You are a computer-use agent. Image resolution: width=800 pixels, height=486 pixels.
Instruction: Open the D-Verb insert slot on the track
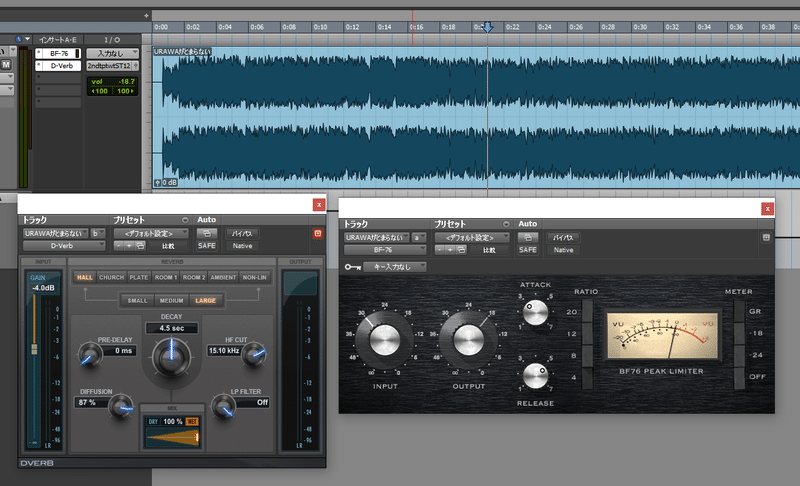(58, 66)
